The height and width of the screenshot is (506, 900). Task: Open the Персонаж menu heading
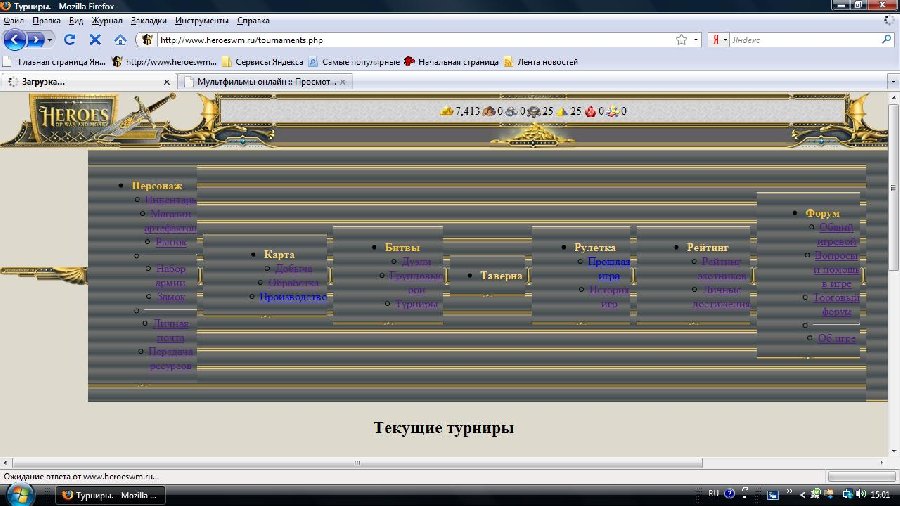point(157,186)
